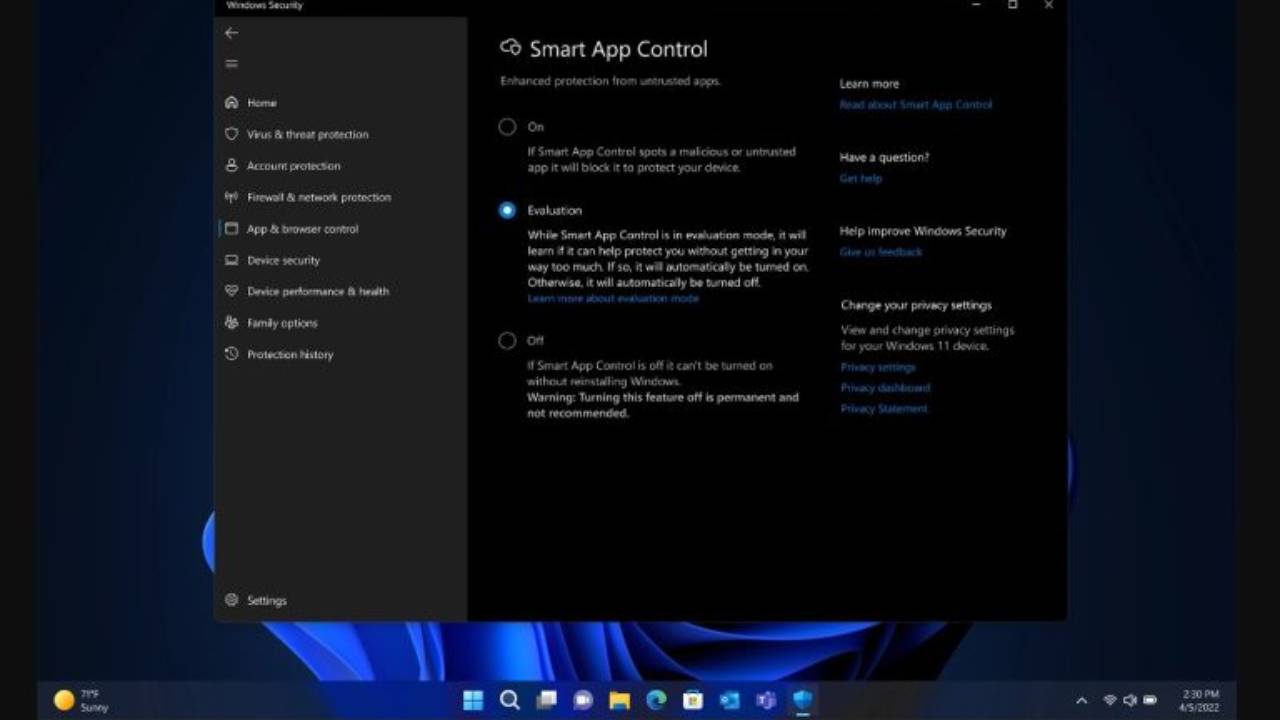
Task: Open Microsoft Store from the taskbar
Action: pyautogui.click(x=692, y=699)
